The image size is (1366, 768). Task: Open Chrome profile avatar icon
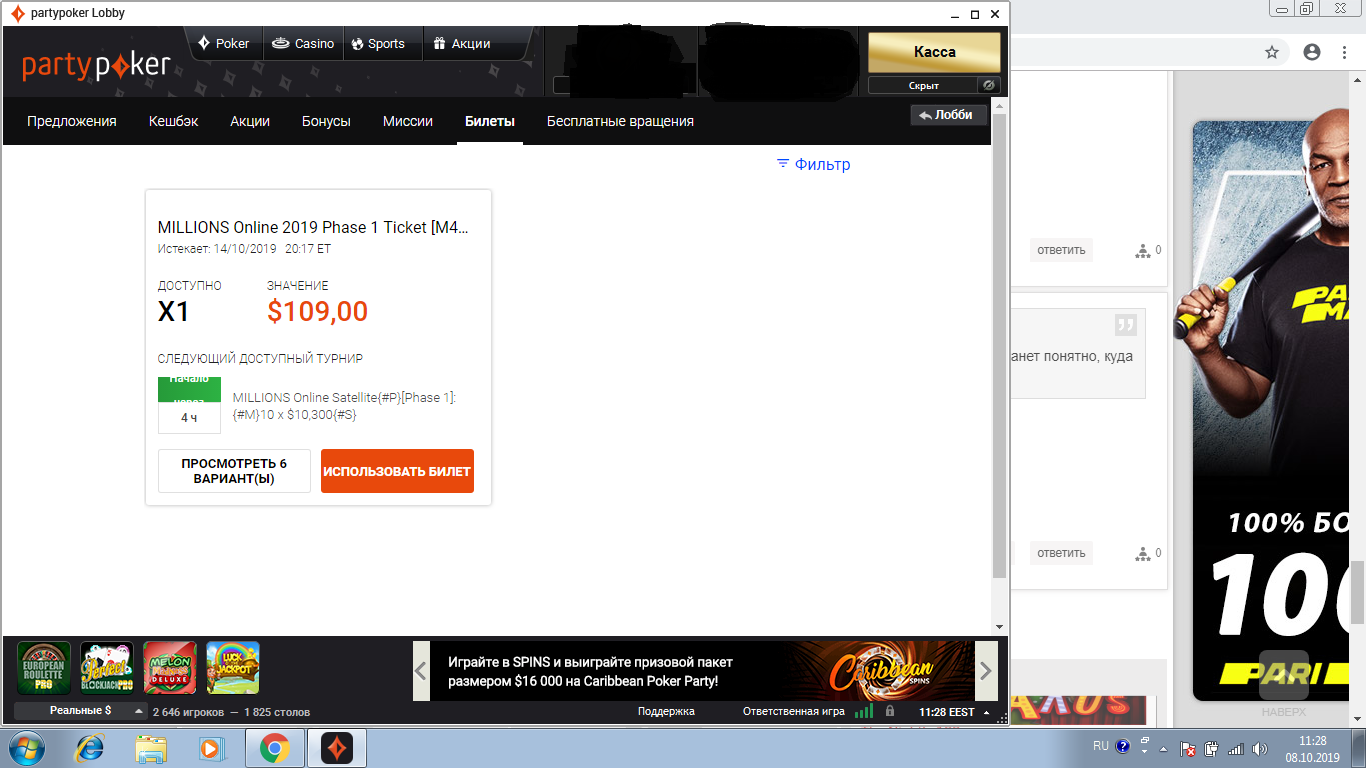point(1312,52)
